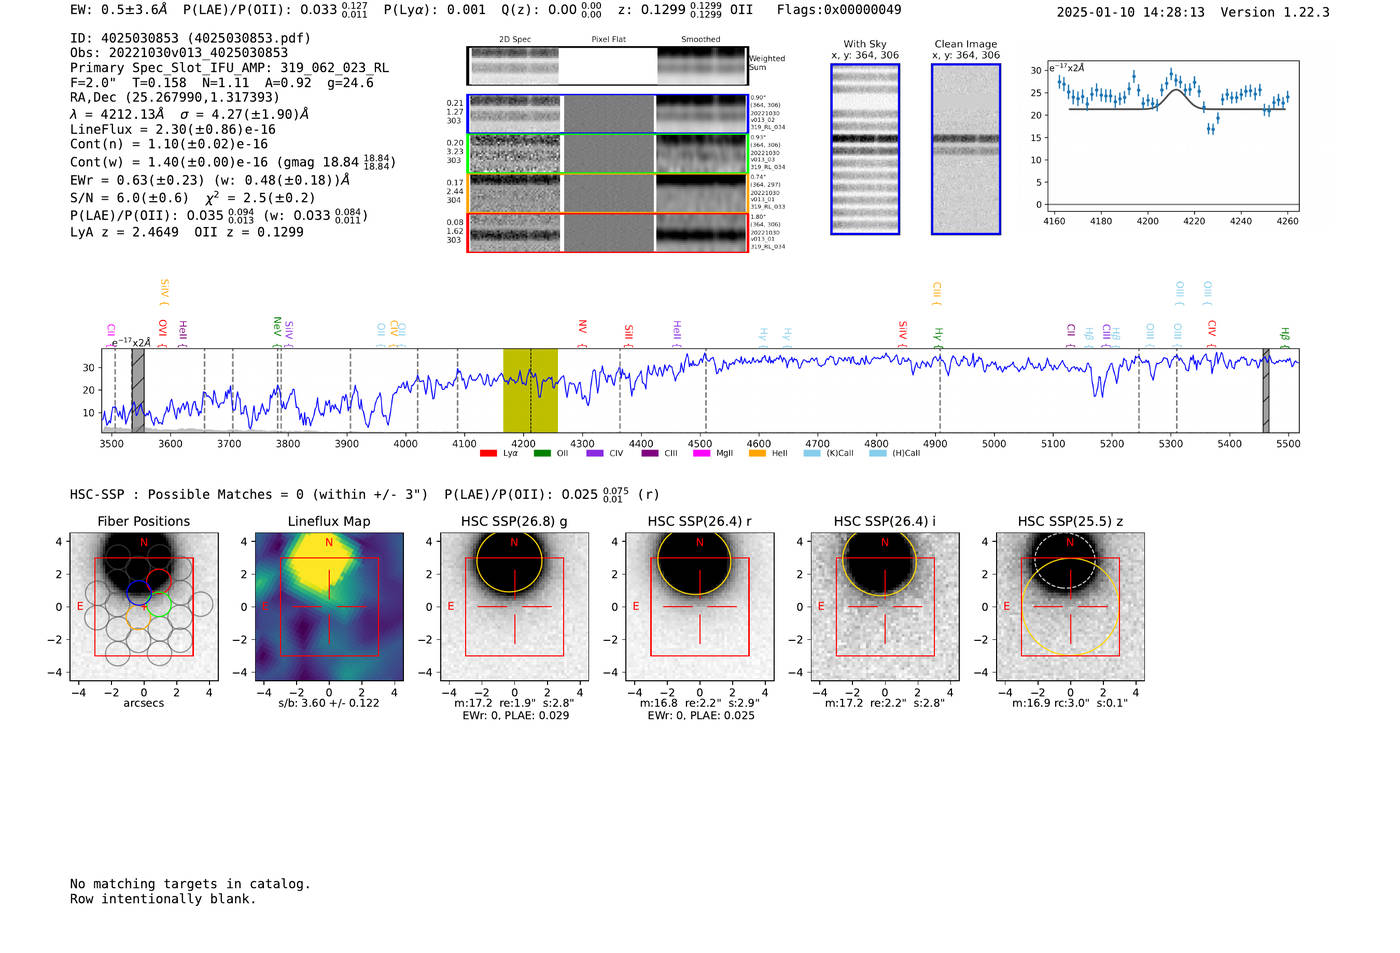
Task: Click the dark purple CIII legend swatch
Action: [x=650, y=454]
